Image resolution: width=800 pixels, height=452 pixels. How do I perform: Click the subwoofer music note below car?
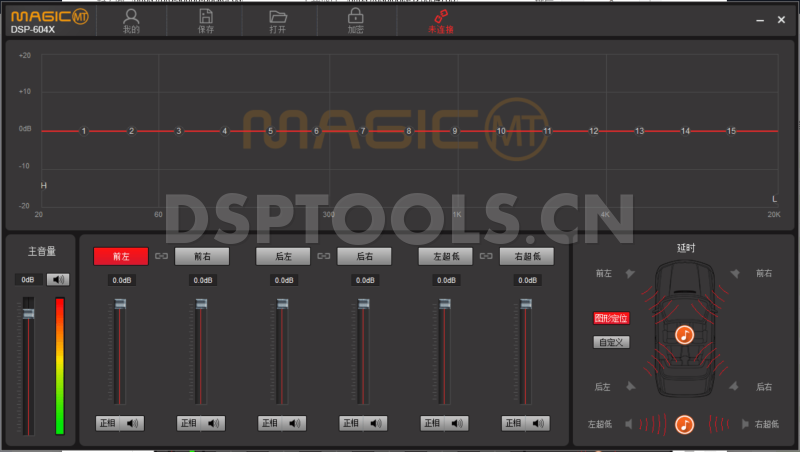coord(684,424)
